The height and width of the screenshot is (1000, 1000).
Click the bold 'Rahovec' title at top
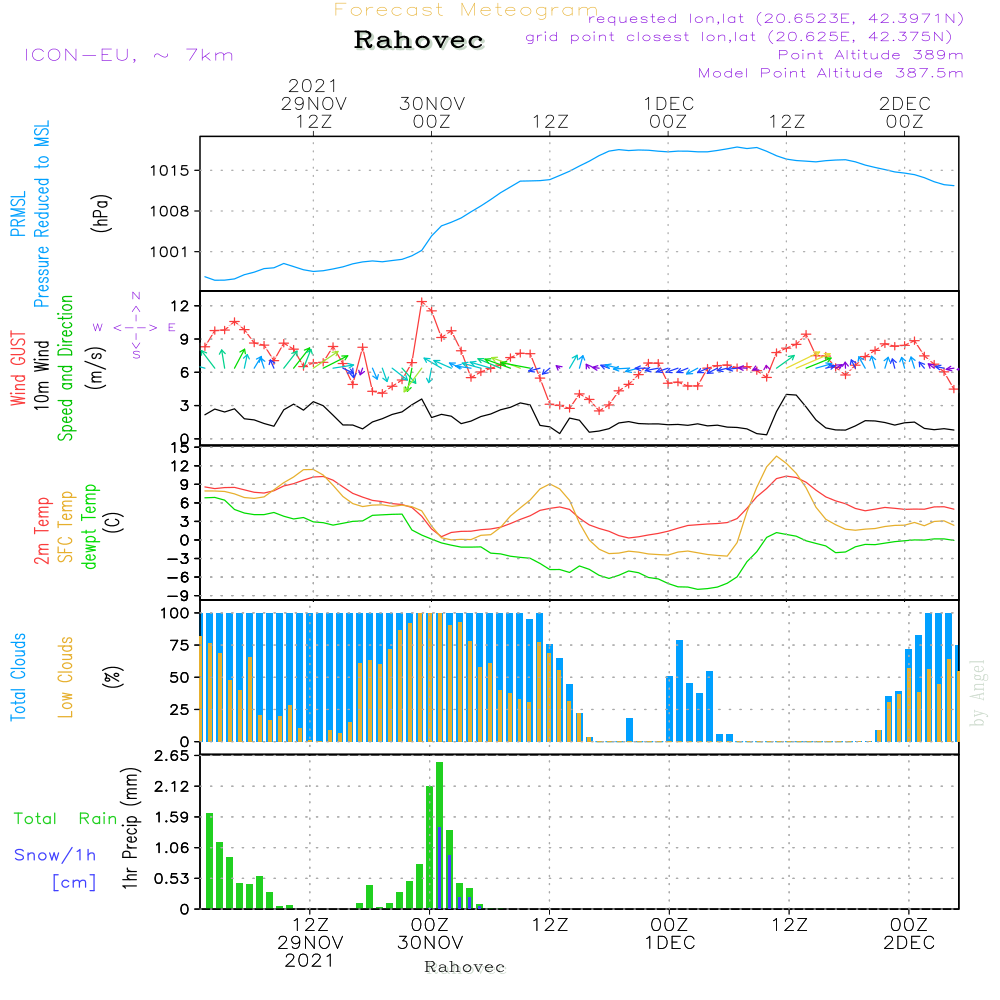(x=418, y=40)
